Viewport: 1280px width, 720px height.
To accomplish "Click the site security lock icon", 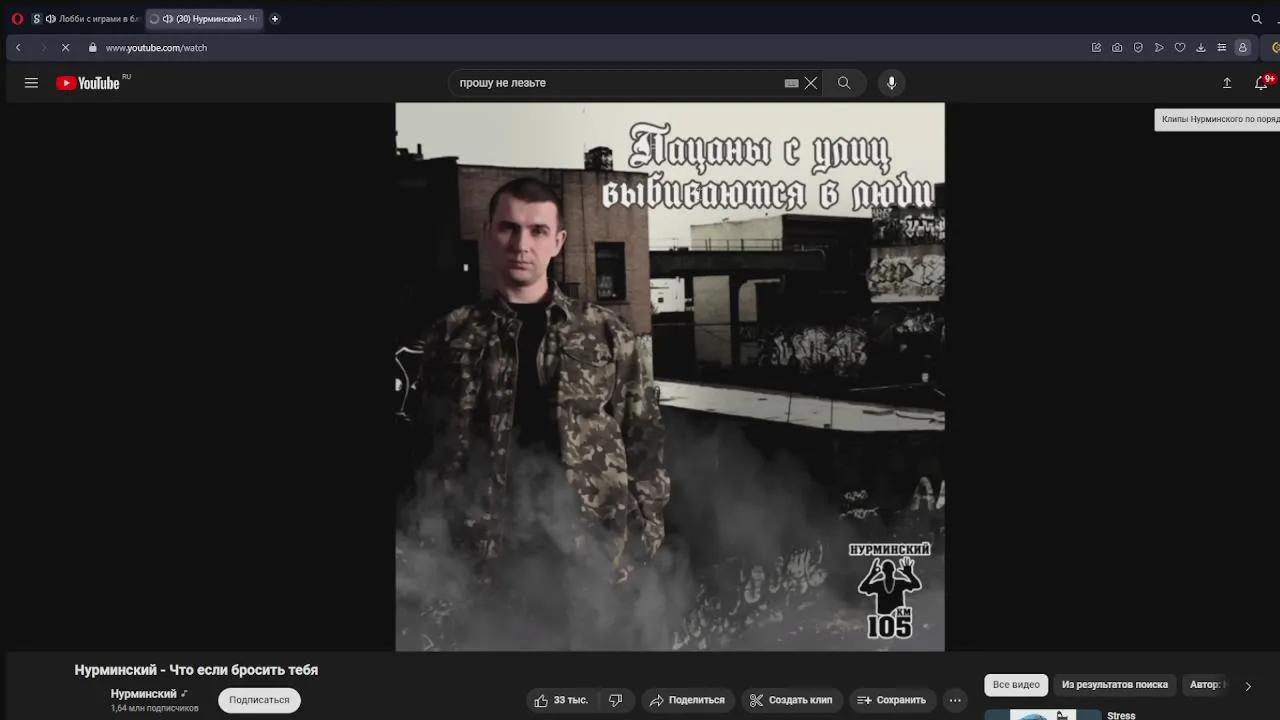I will pos(93,47).
